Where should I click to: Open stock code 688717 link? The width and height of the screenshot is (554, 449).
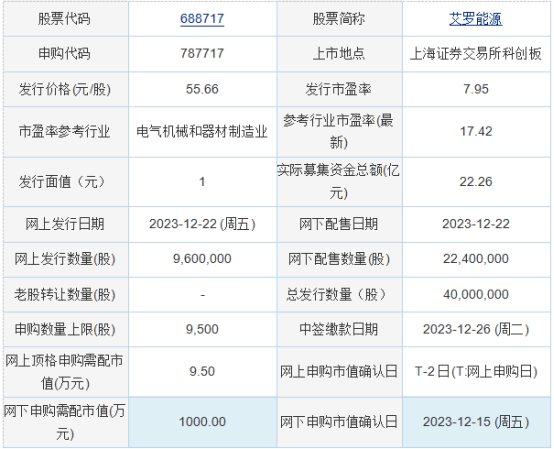(x=202, y=19)
